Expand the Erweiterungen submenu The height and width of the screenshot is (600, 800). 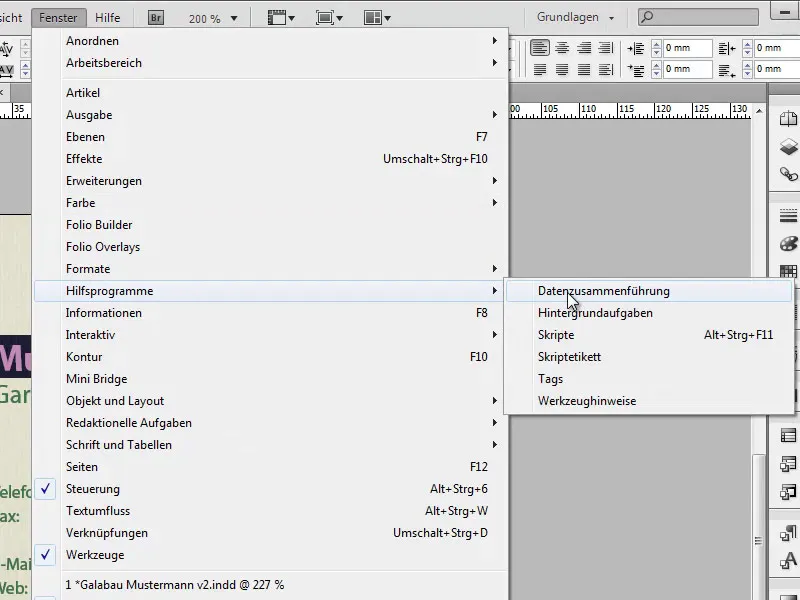coord(271,181)
